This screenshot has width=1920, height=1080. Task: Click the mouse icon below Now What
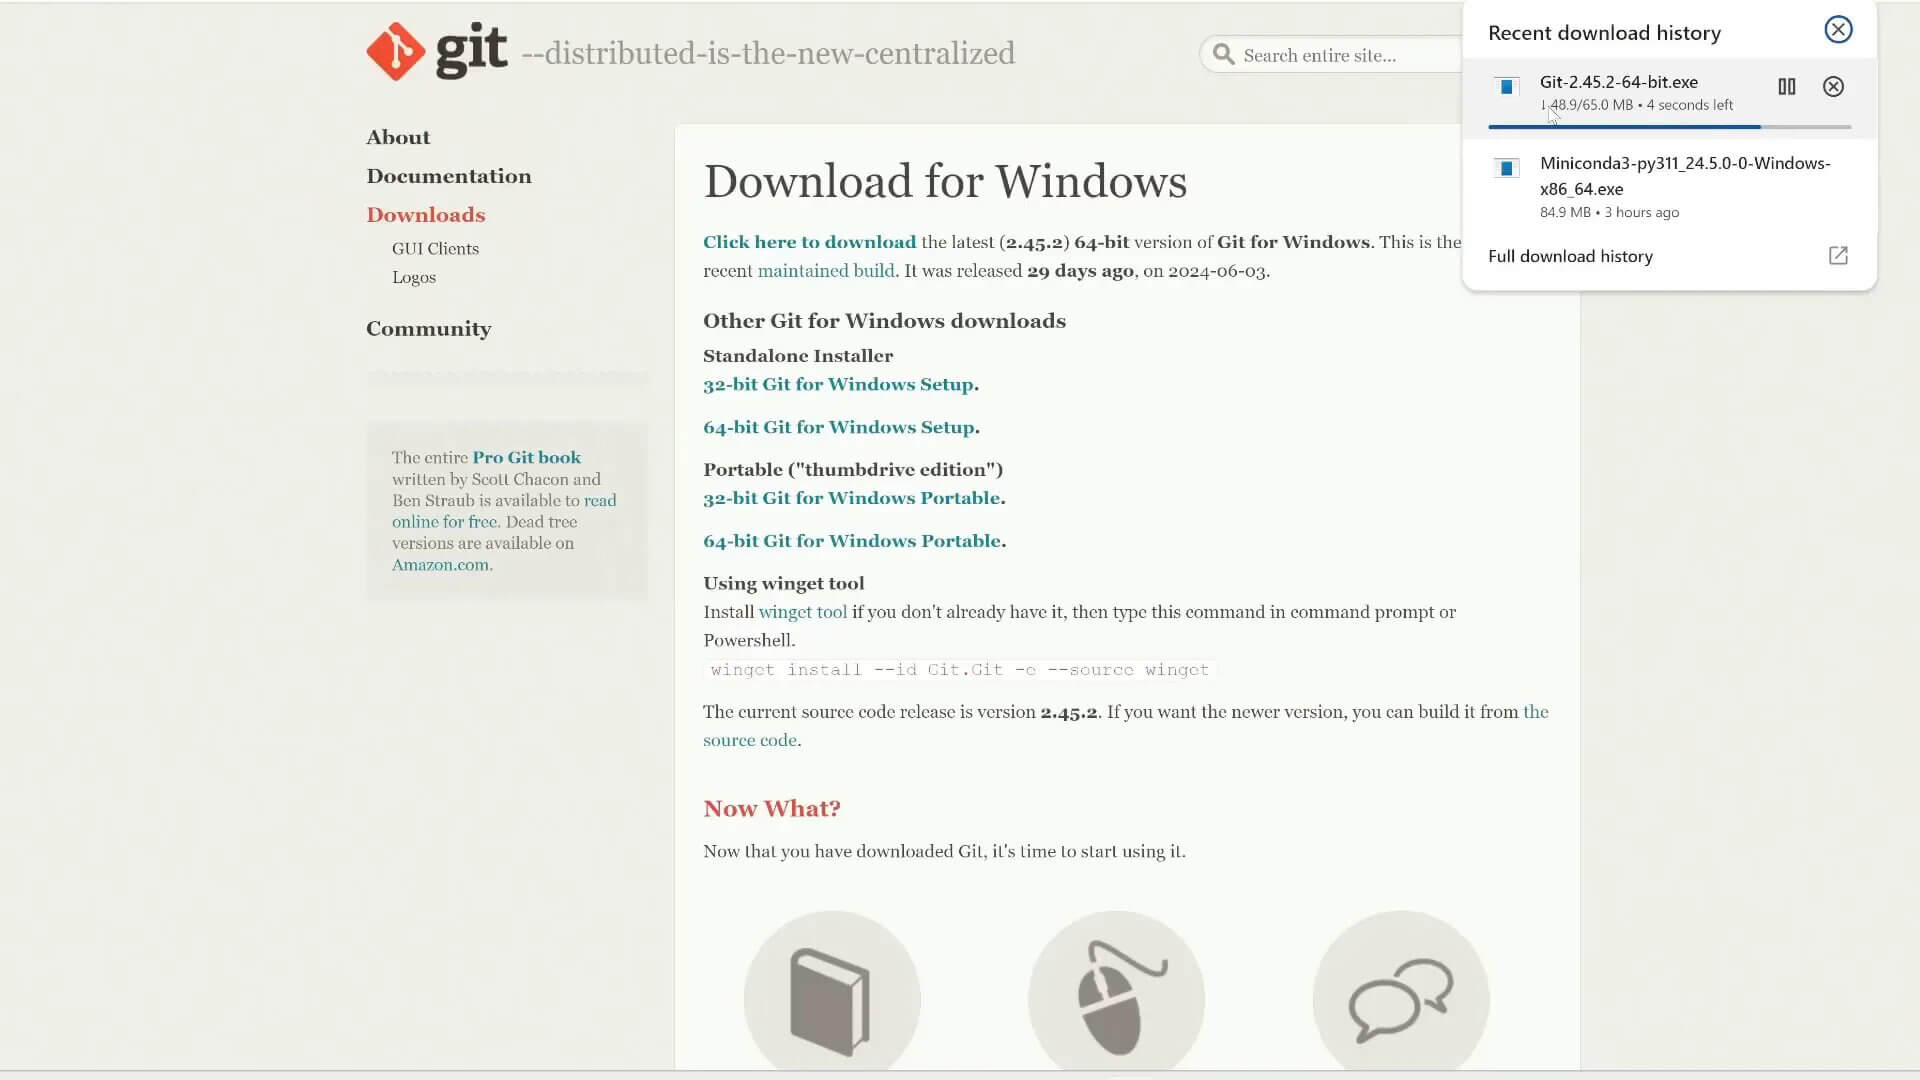pyautogui.click(x=1116, y=995)
